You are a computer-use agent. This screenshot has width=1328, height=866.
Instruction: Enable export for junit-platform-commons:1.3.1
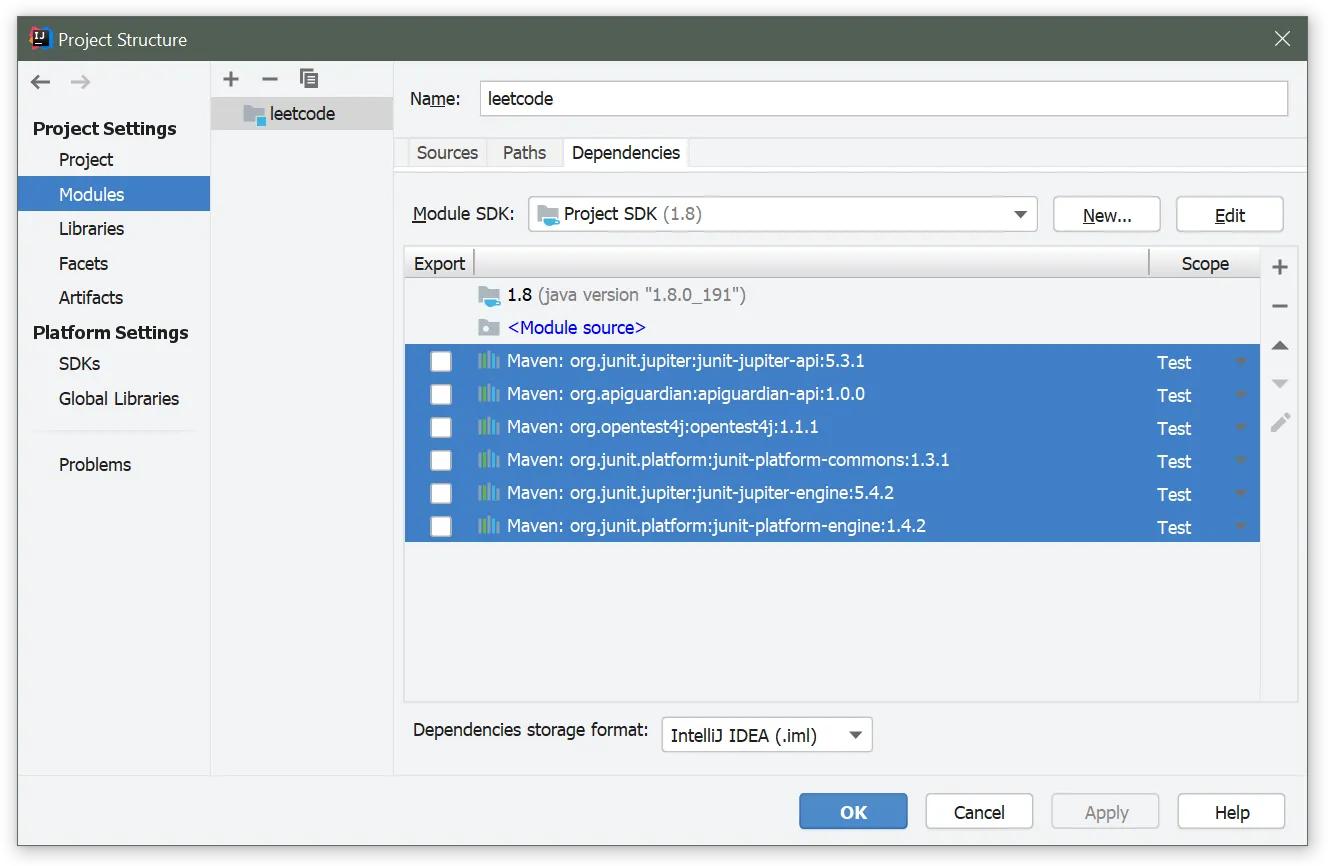point(441,461)
